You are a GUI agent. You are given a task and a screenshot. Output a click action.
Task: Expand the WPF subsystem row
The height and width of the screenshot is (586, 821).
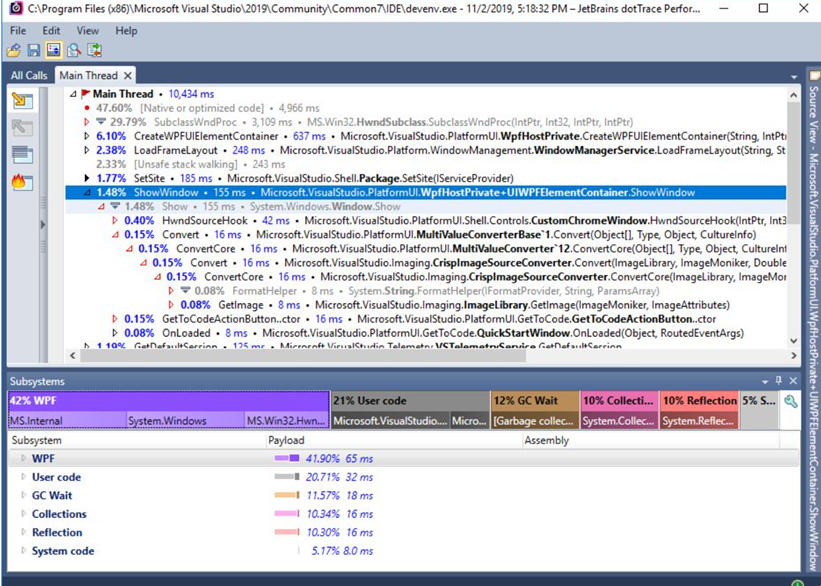coord(23,458)
